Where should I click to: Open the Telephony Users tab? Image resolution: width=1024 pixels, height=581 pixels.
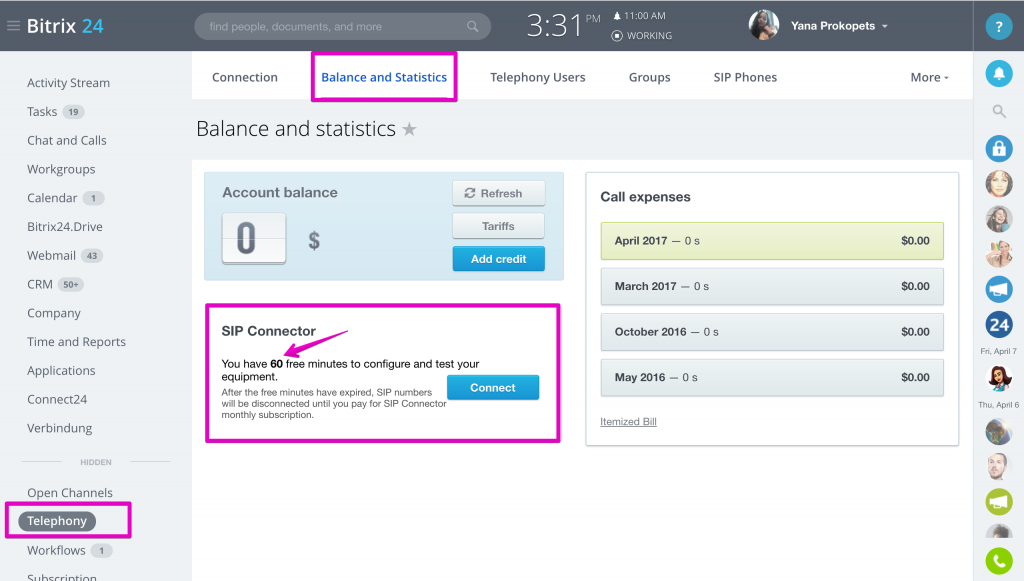(x=537, y=77)
